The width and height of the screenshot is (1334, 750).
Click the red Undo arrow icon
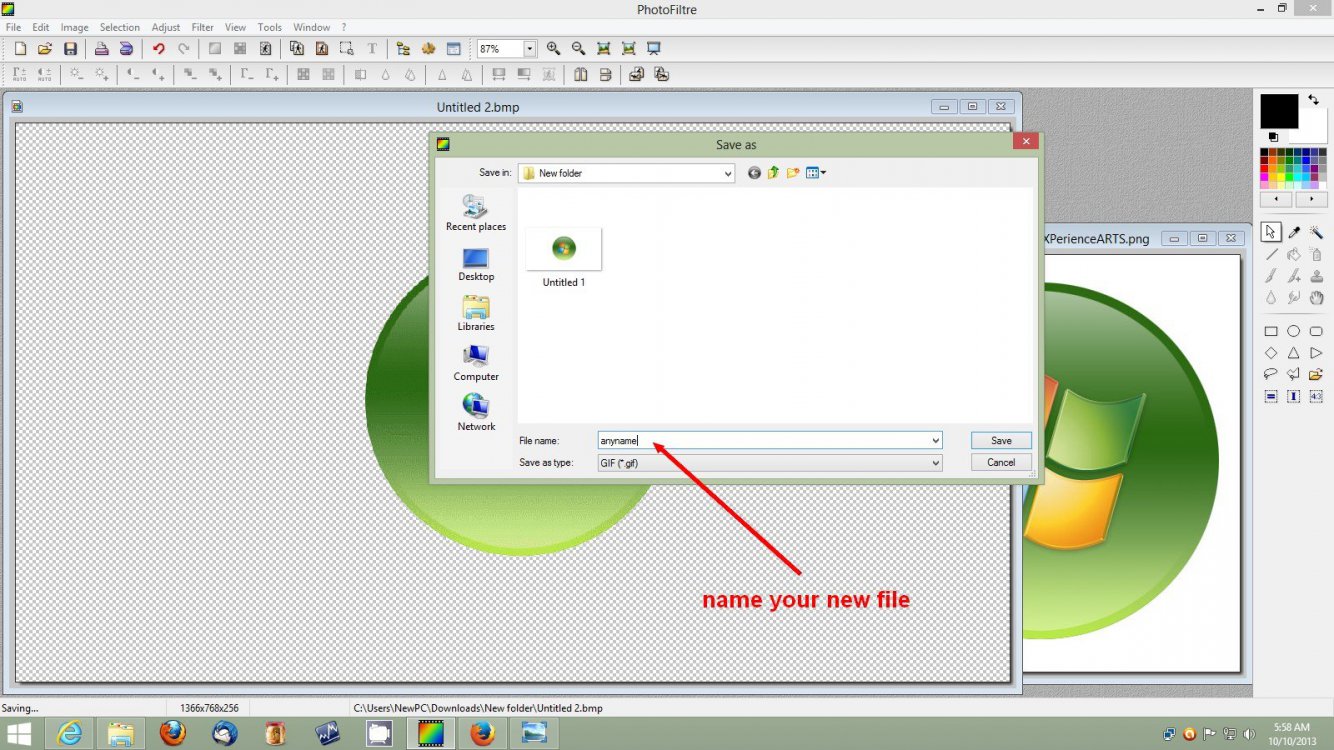[x=158, y=48]
